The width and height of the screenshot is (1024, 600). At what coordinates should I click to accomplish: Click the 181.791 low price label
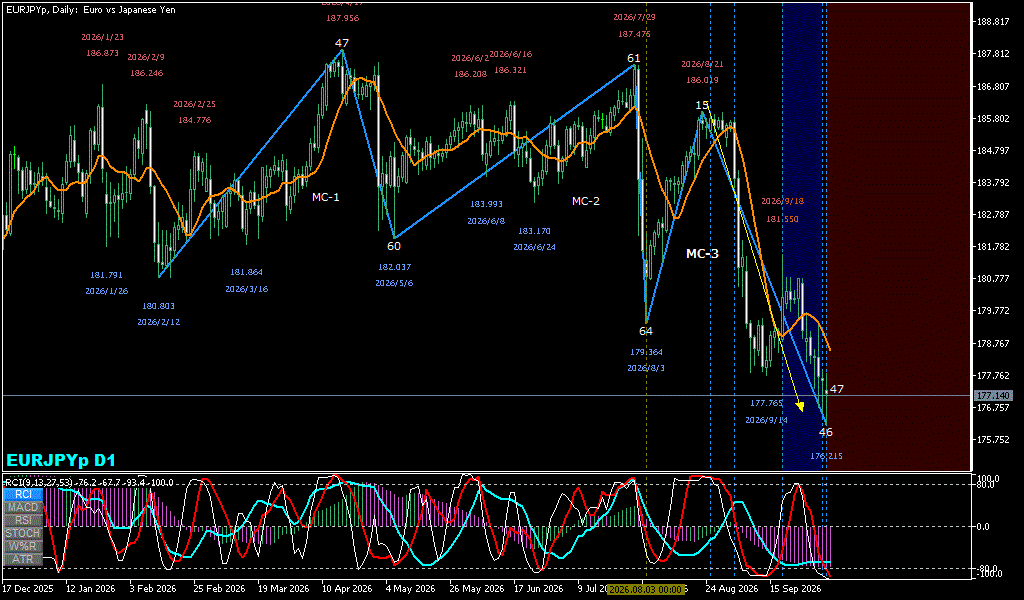click(106, 275)
